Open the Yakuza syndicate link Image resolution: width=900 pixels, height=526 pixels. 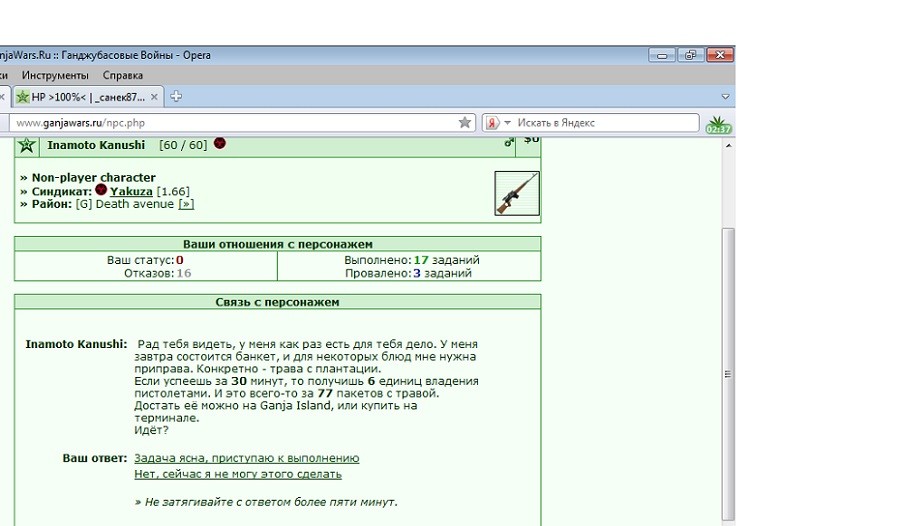coord(131,191)
